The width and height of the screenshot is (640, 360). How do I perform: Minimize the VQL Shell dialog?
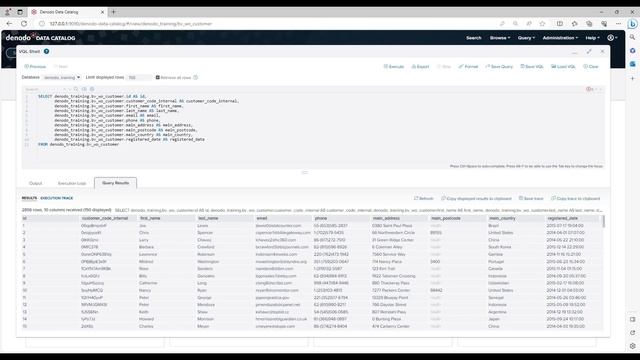[x=575, y=52]
